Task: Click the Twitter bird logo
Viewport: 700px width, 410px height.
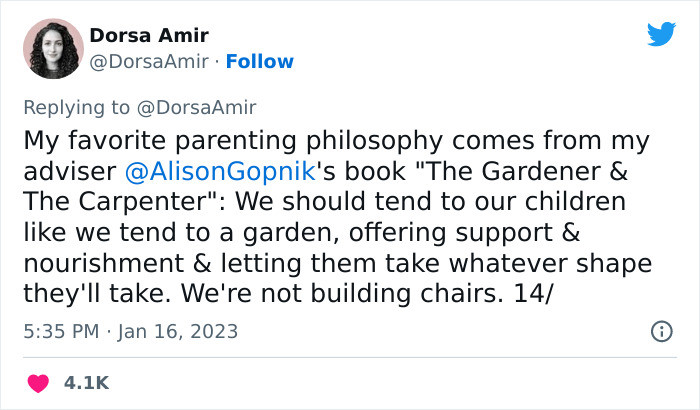Action: pos(661,34)
